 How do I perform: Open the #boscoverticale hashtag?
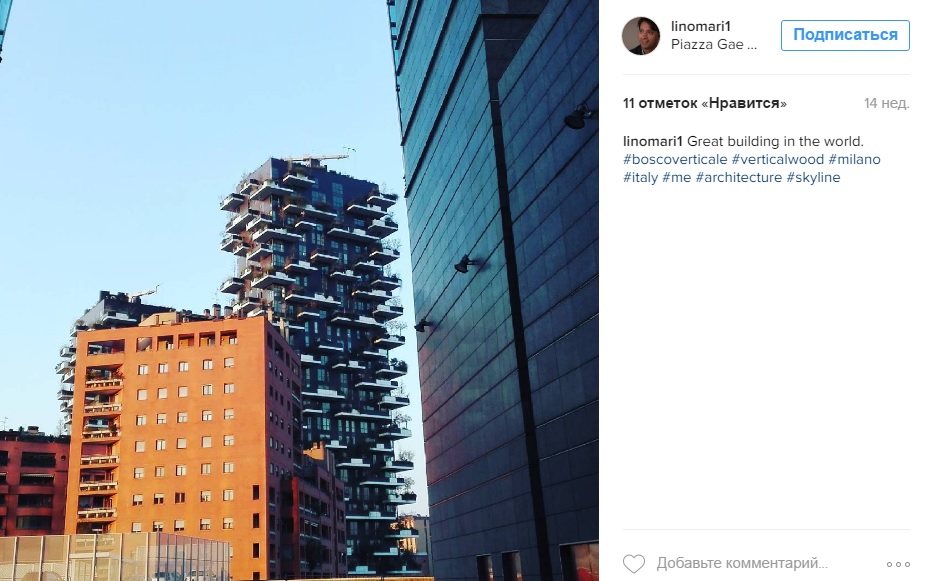pos(675,159)
